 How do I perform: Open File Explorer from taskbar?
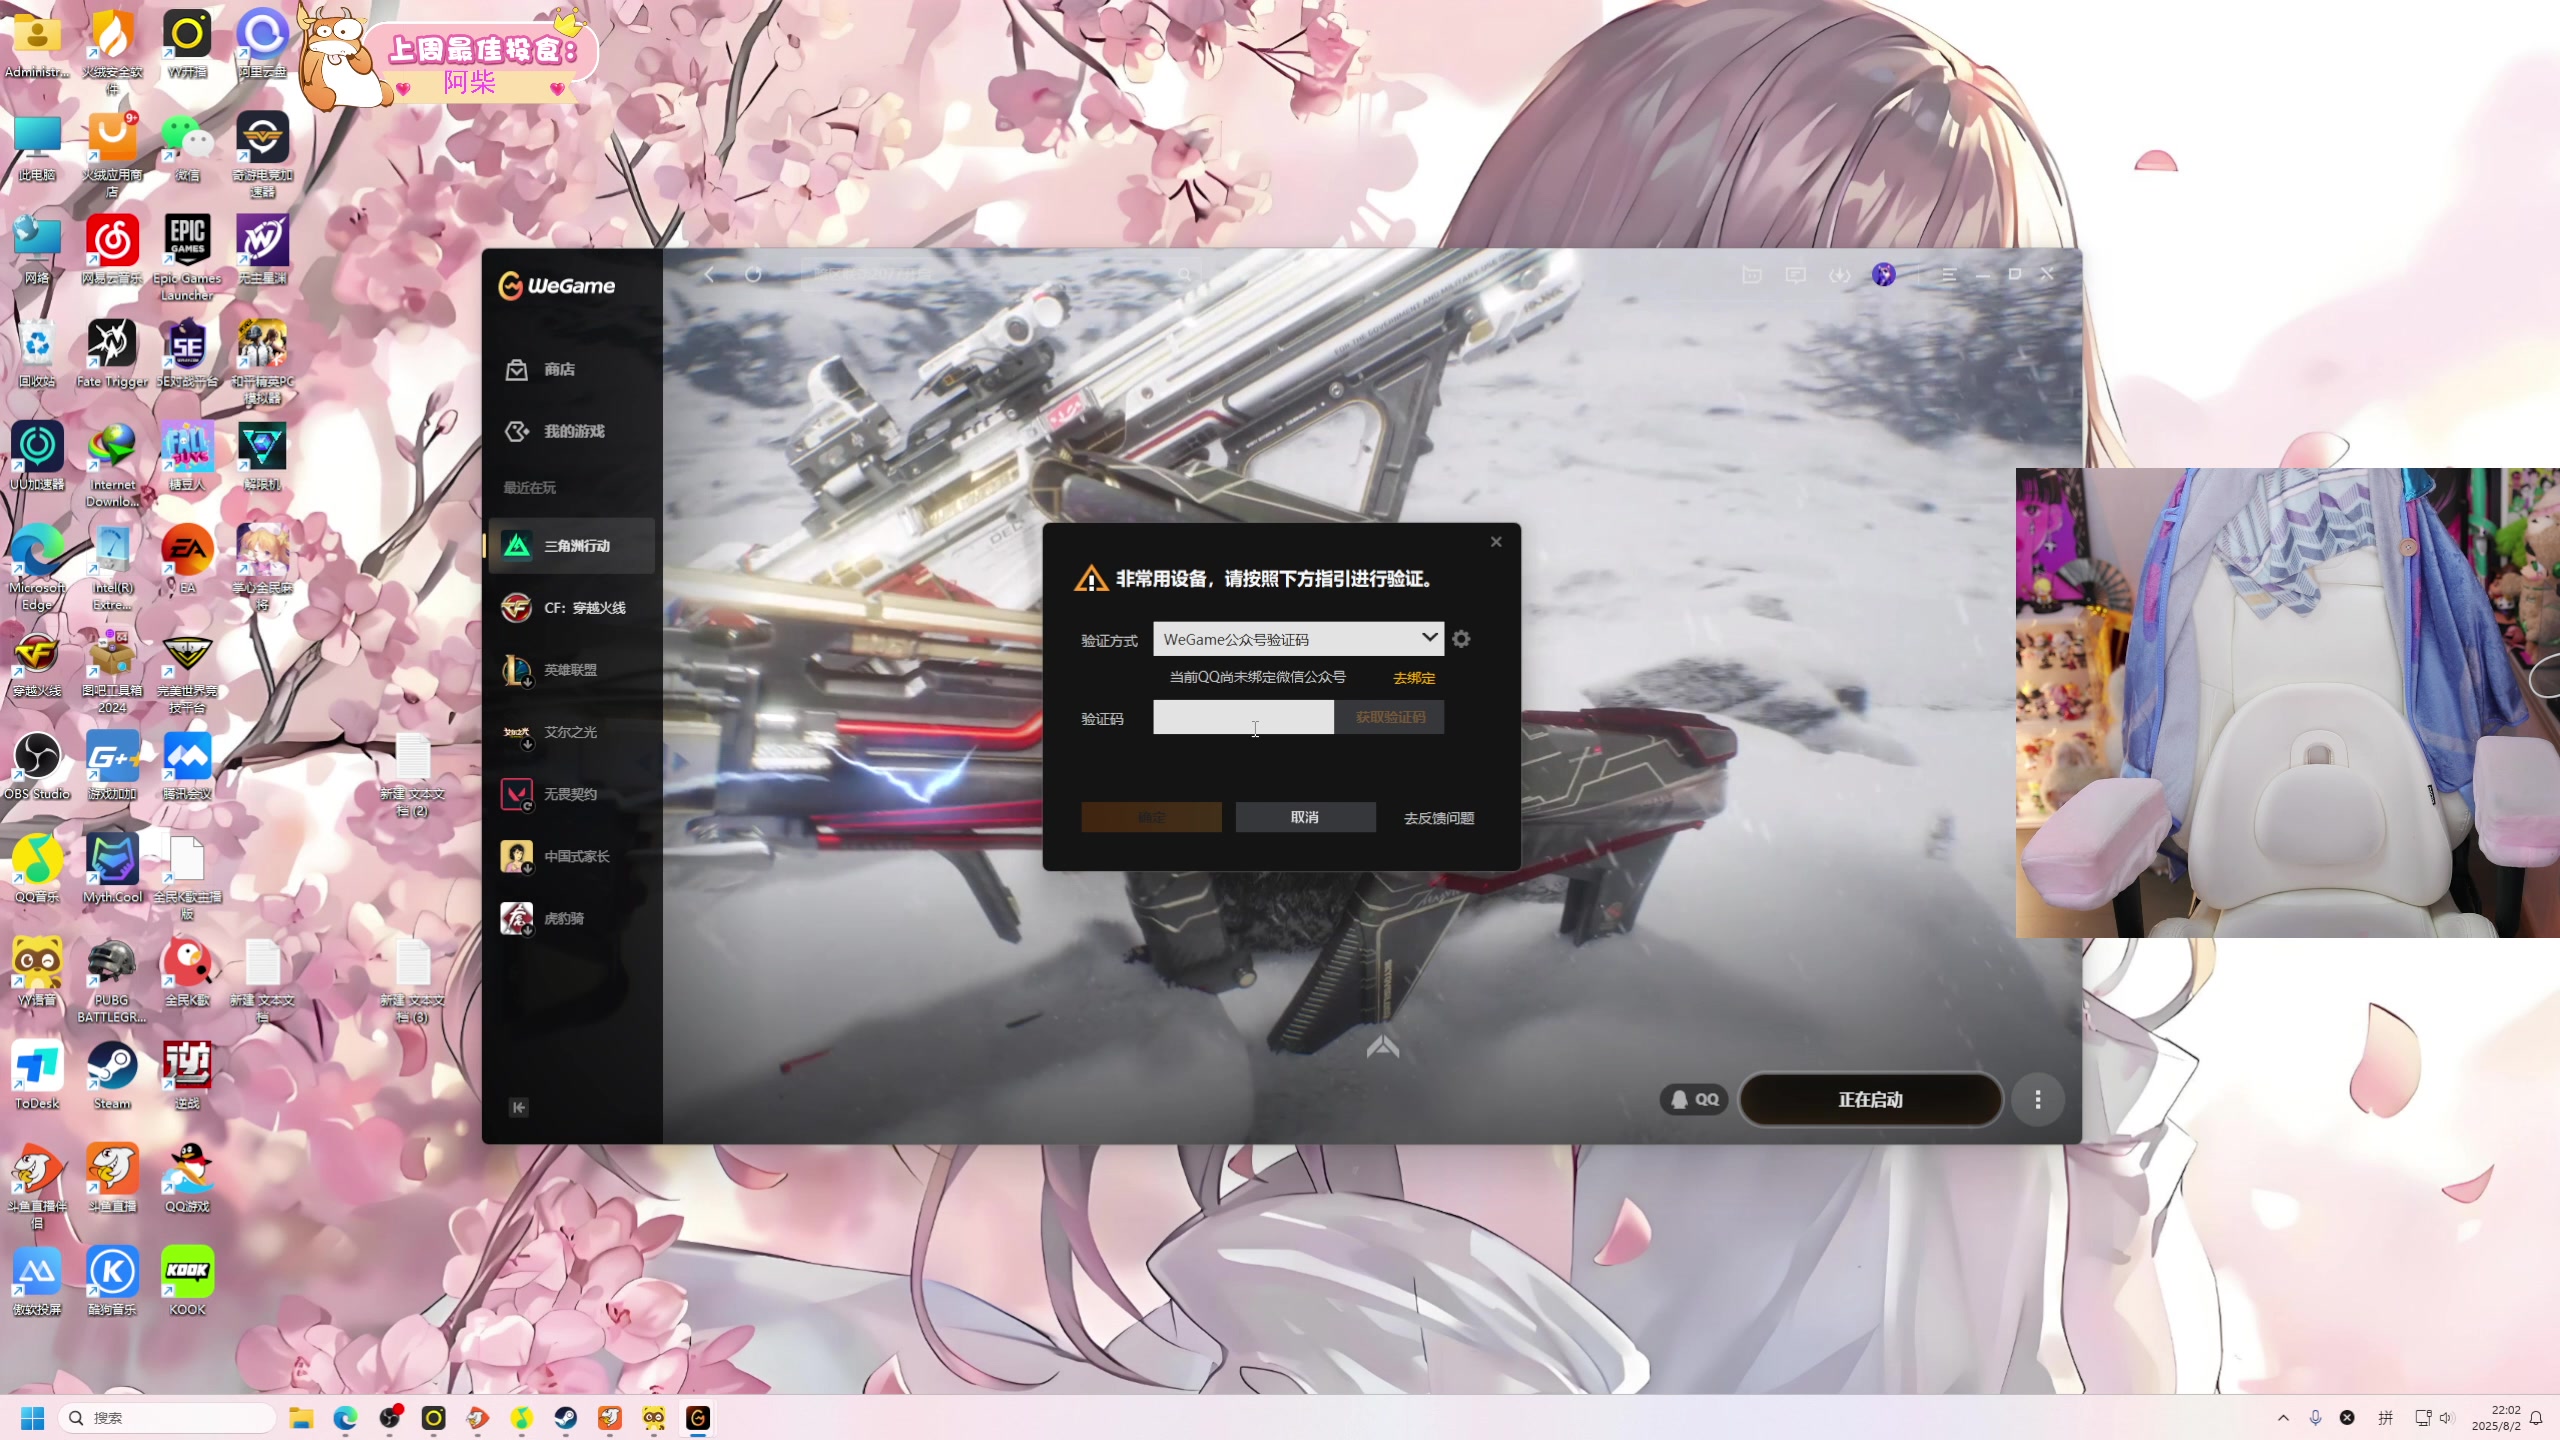[x=301, y=1418]
